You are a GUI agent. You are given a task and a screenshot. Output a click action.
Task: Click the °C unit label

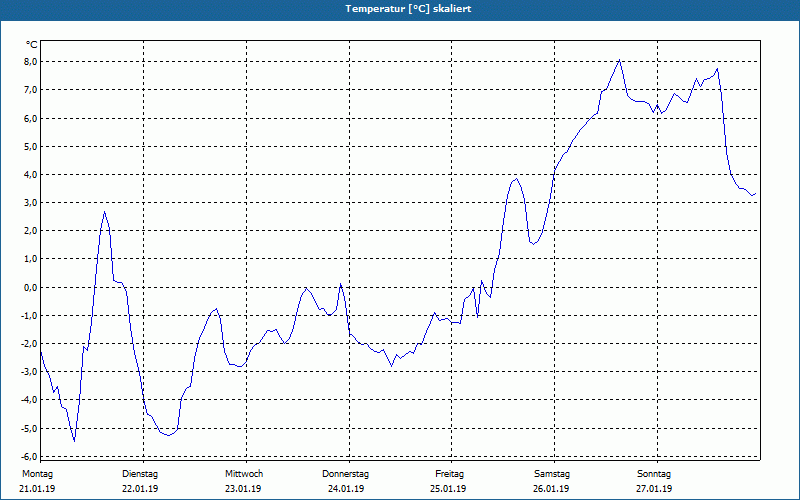pyautogui.click(x=32, y=45)
